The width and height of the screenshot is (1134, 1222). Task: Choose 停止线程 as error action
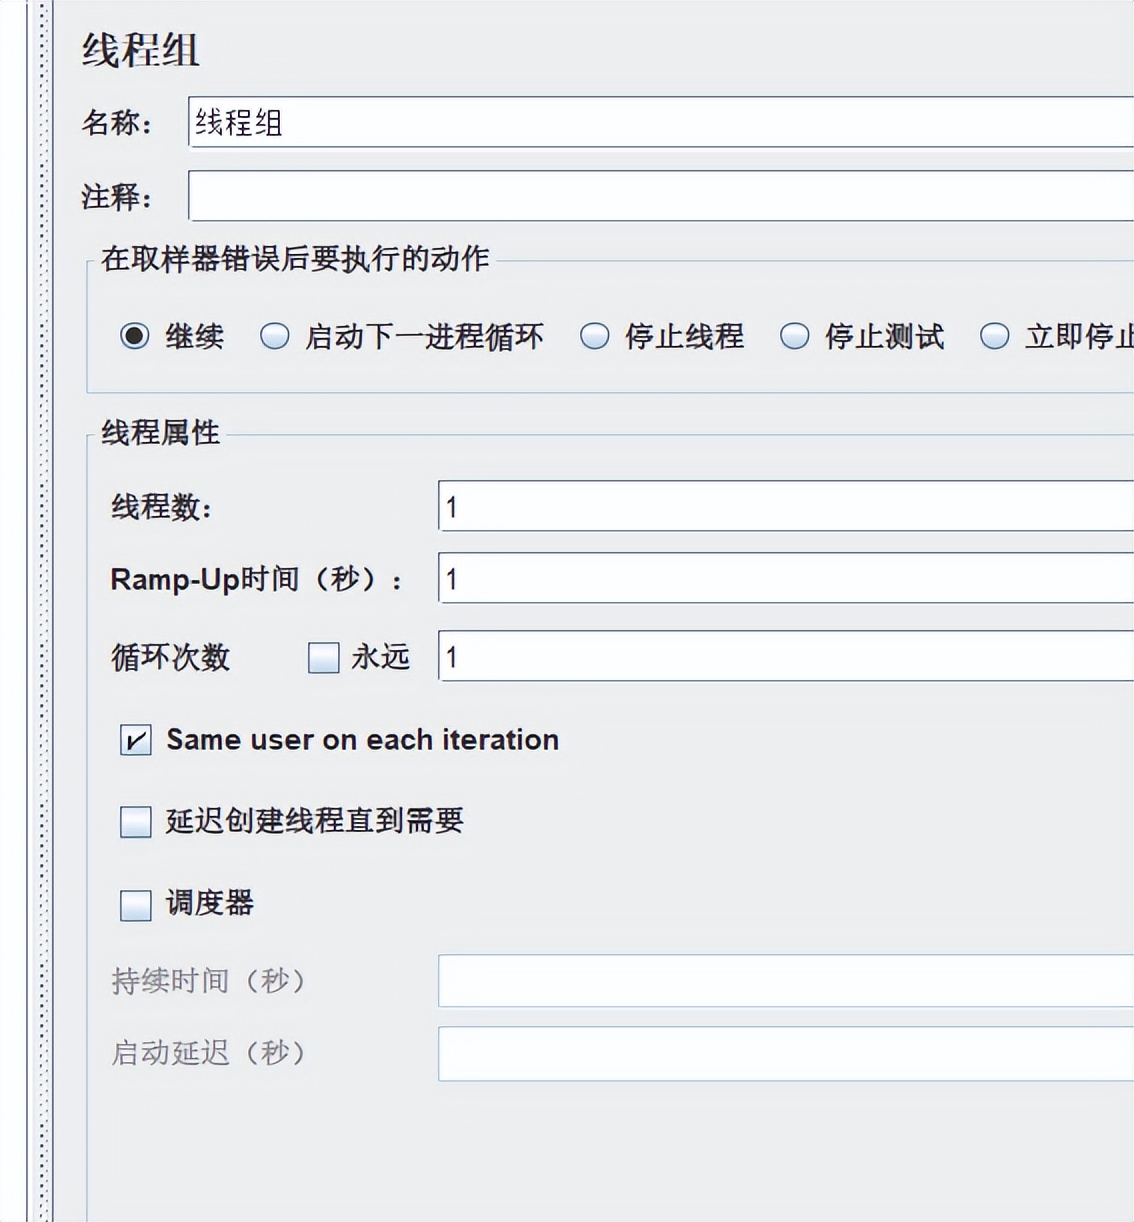(x=594, y=337)
